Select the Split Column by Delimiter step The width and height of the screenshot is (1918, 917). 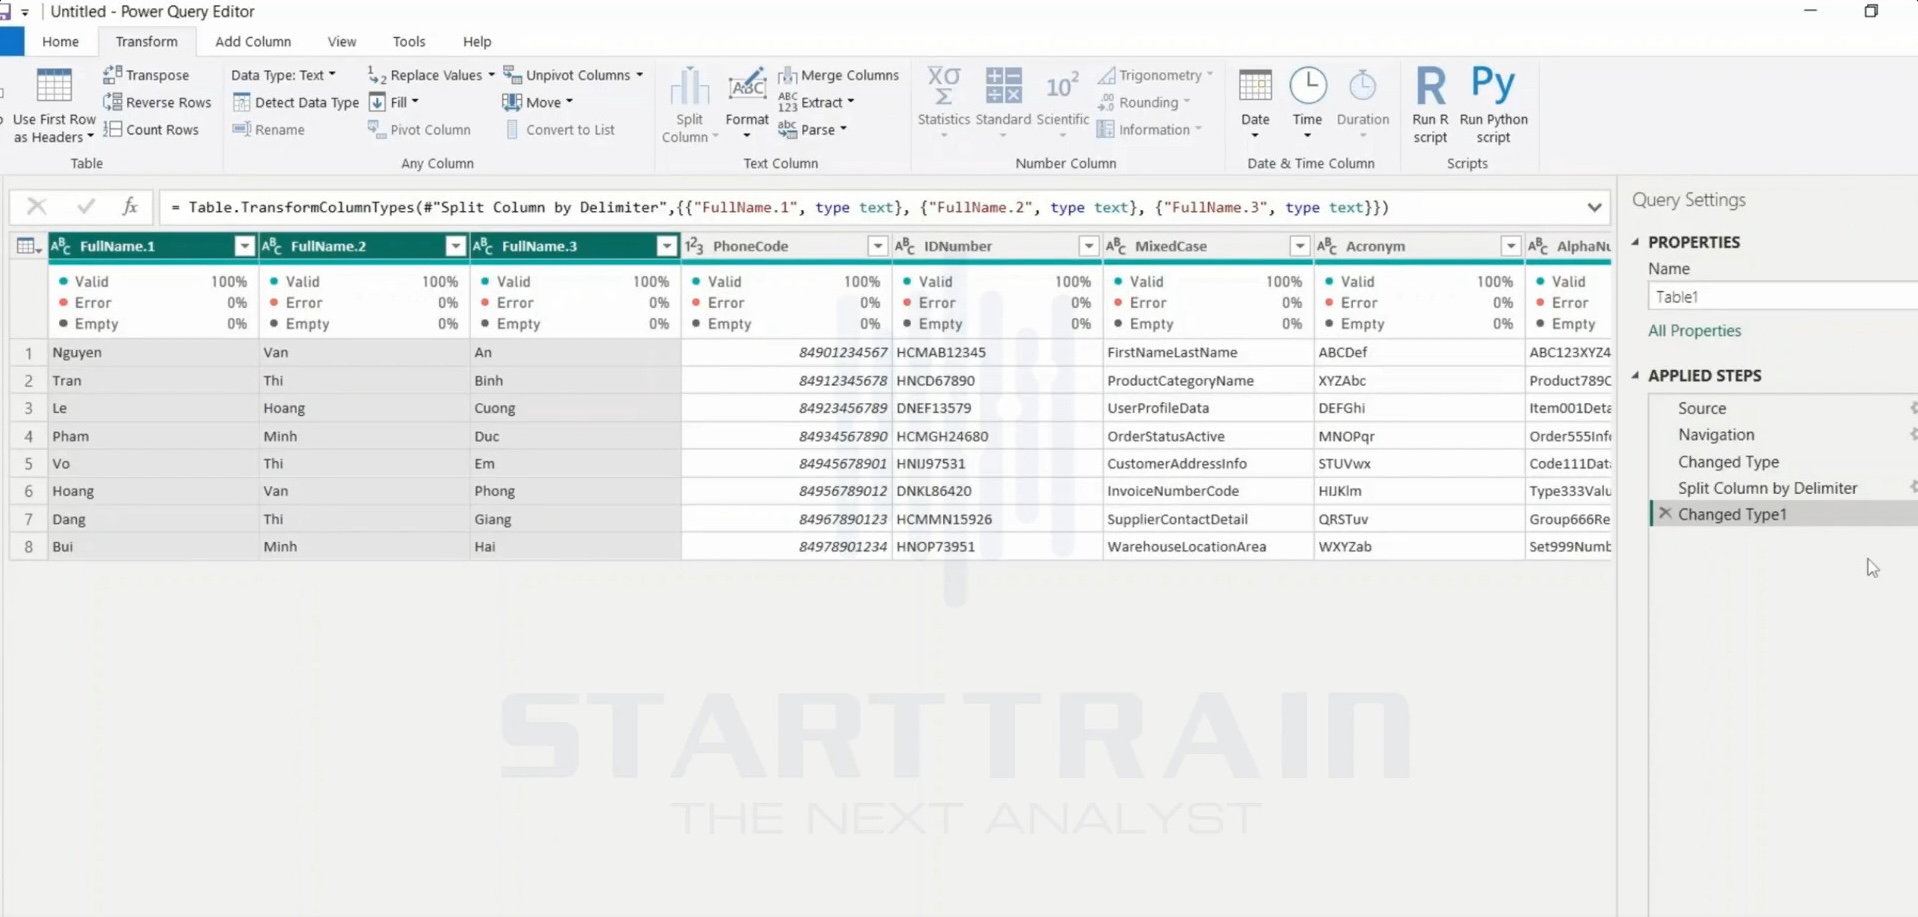click(x=1767, y=488)
